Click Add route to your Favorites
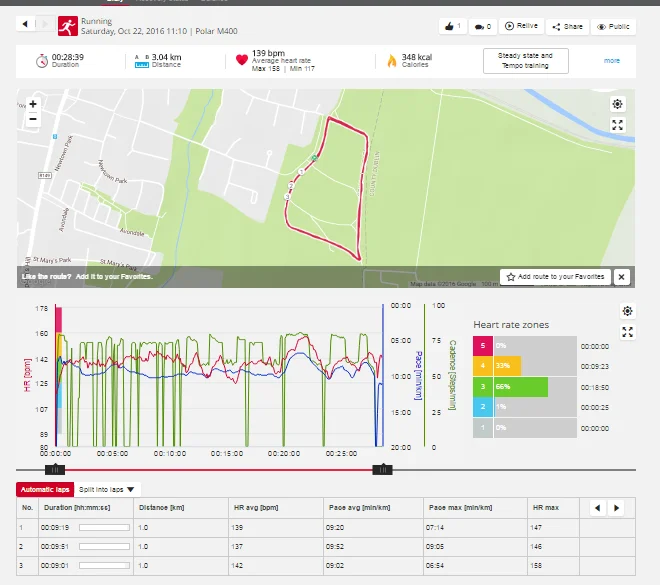 (x=555, y=276)
